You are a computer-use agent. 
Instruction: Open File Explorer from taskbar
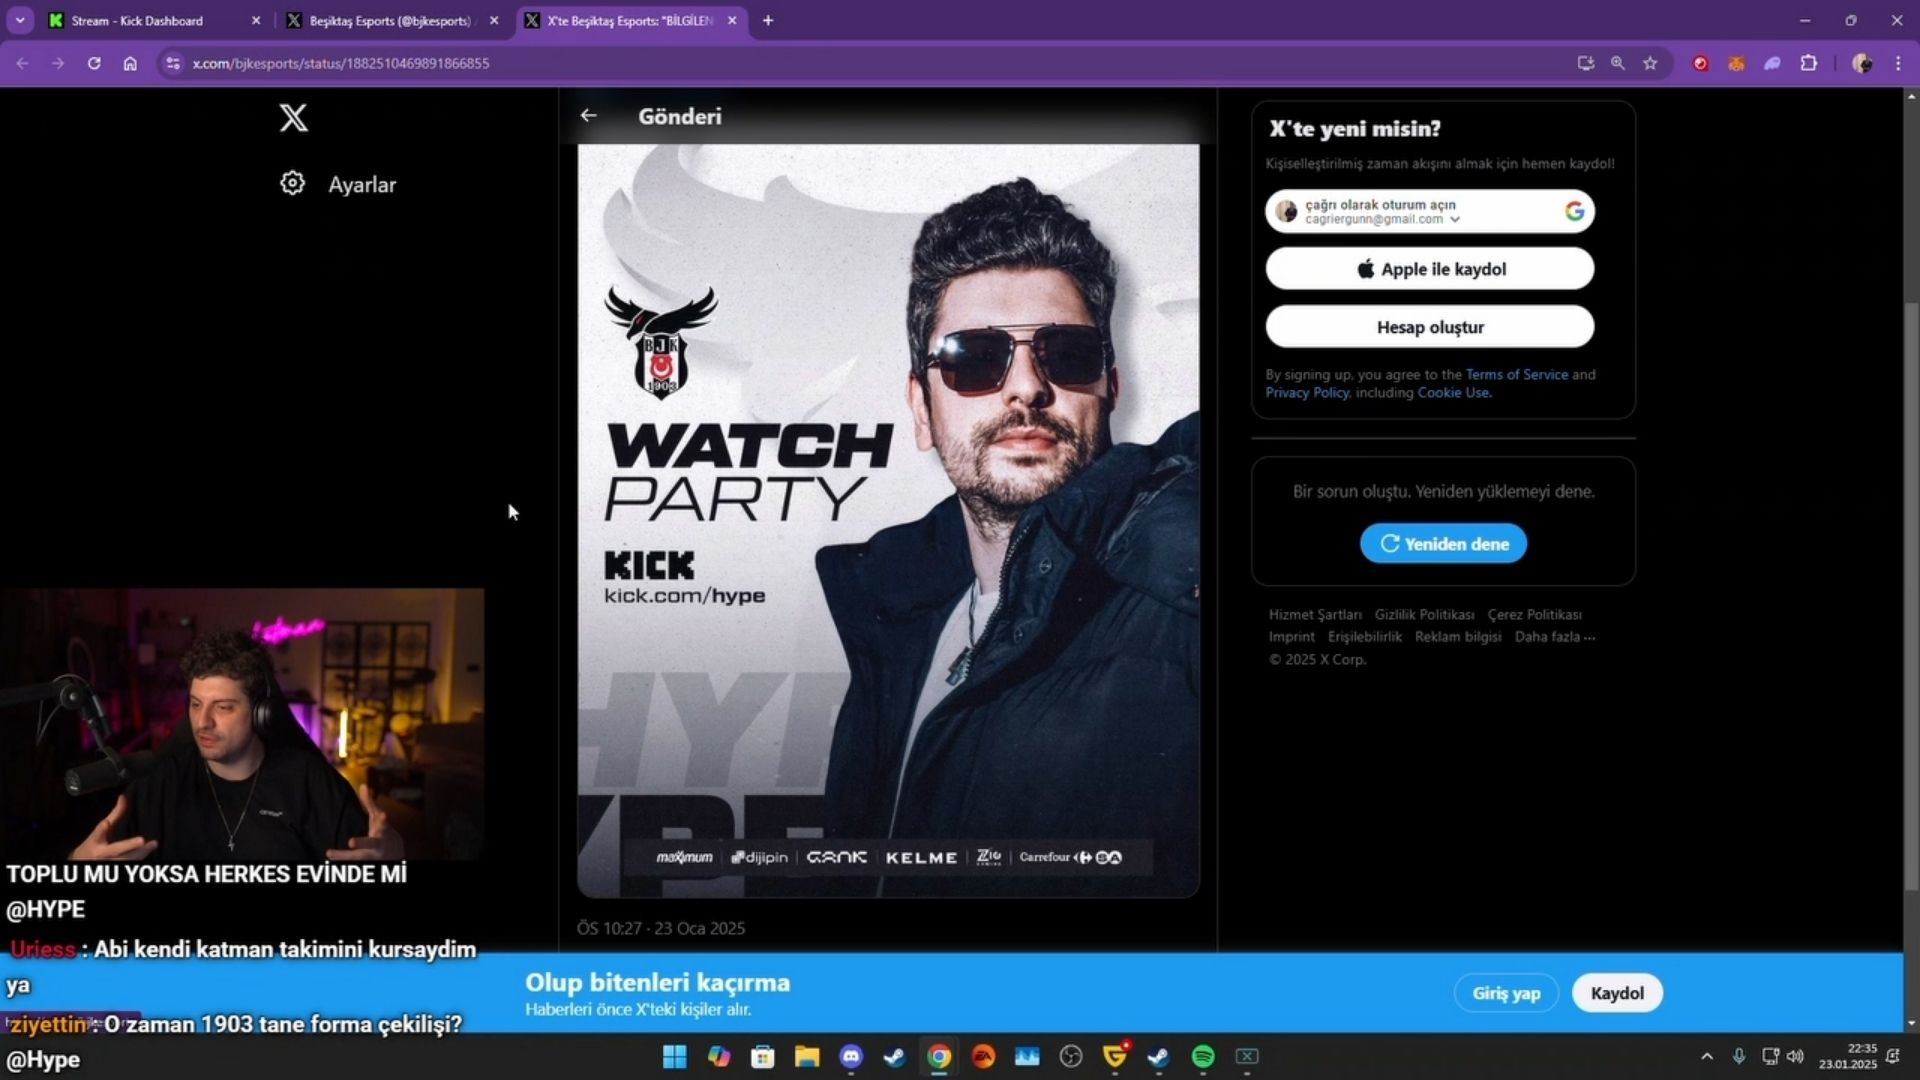tap(807, 1056)
